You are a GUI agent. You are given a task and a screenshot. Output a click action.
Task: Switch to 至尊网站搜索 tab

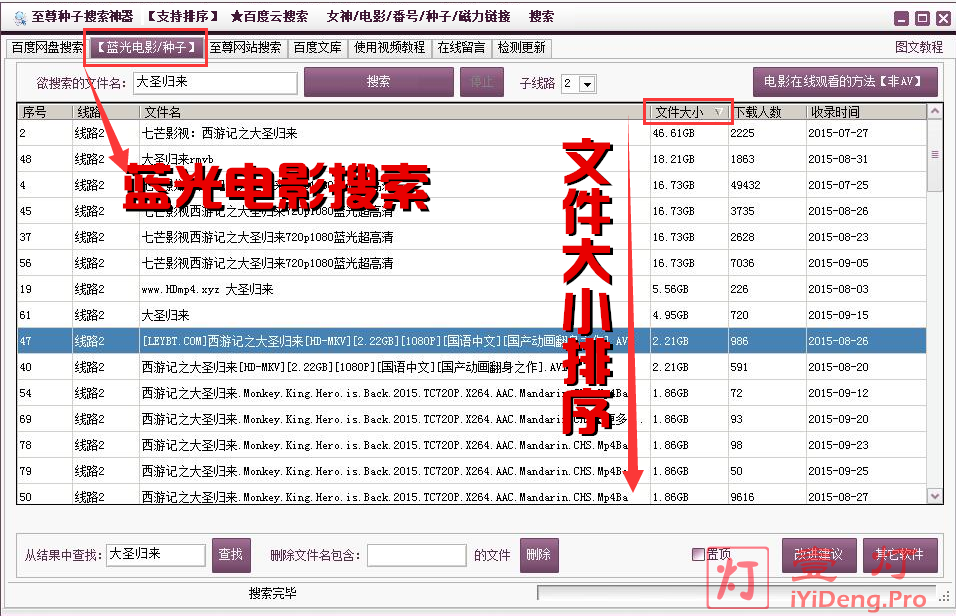click(x=245, y=48)
